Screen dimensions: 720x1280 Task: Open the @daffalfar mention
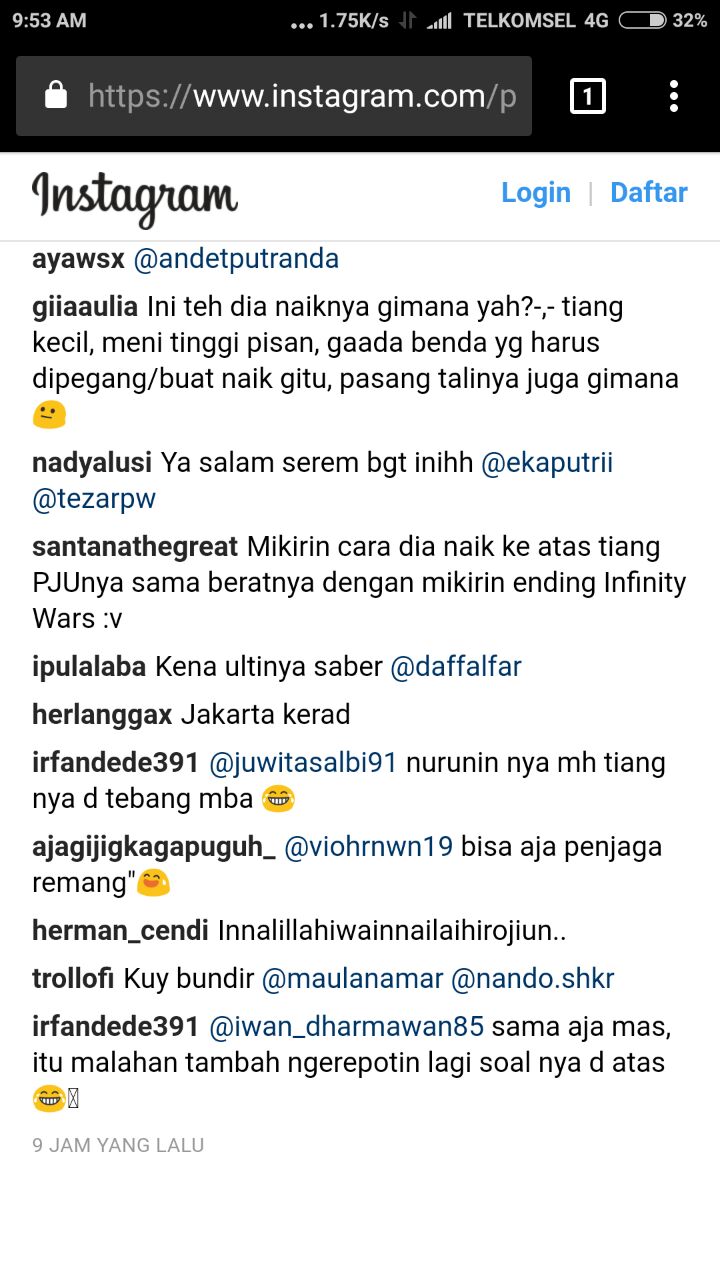tap(456, 667)
